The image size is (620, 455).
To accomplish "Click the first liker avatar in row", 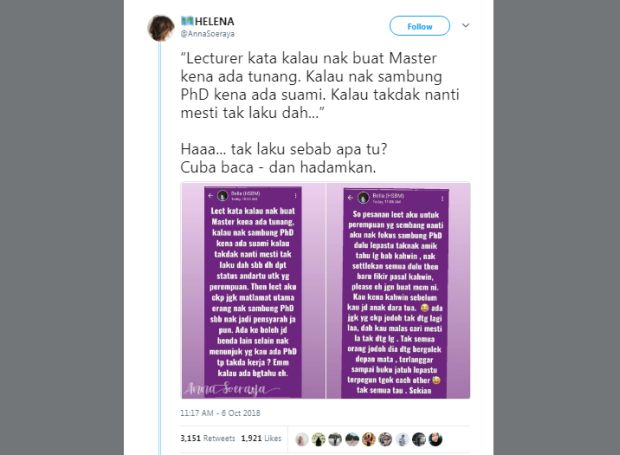I will pyautogui.click(x=302, y=439).
